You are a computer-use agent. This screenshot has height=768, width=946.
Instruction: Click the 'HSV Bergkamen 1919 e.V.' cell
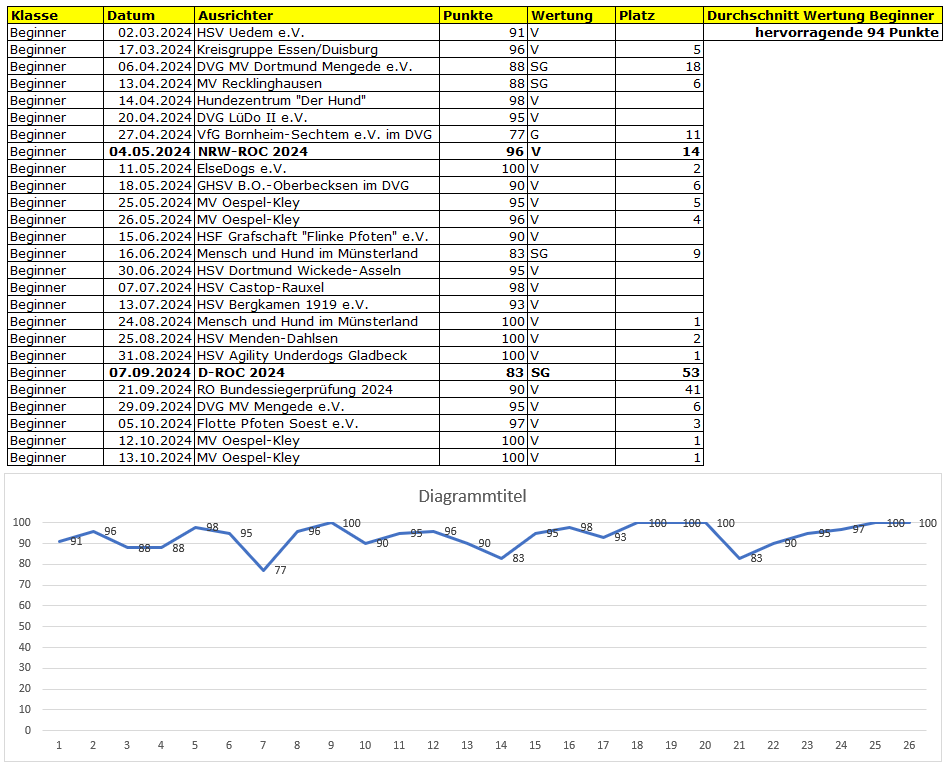tap(317, 304)
